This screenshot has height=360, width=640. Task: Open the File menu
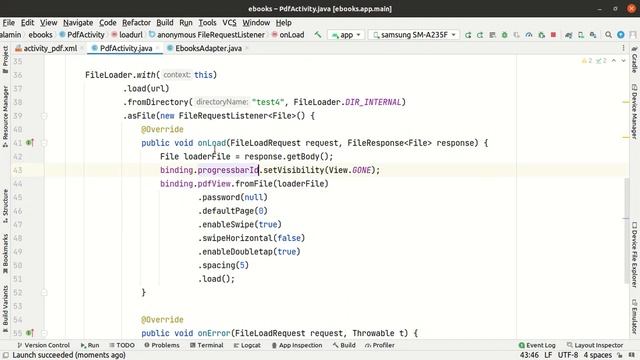[9, 23]
